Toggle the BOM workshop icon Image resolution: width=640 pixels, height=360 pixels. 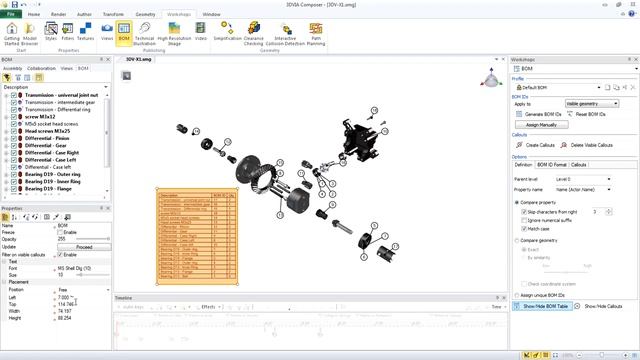pos(124,33)
